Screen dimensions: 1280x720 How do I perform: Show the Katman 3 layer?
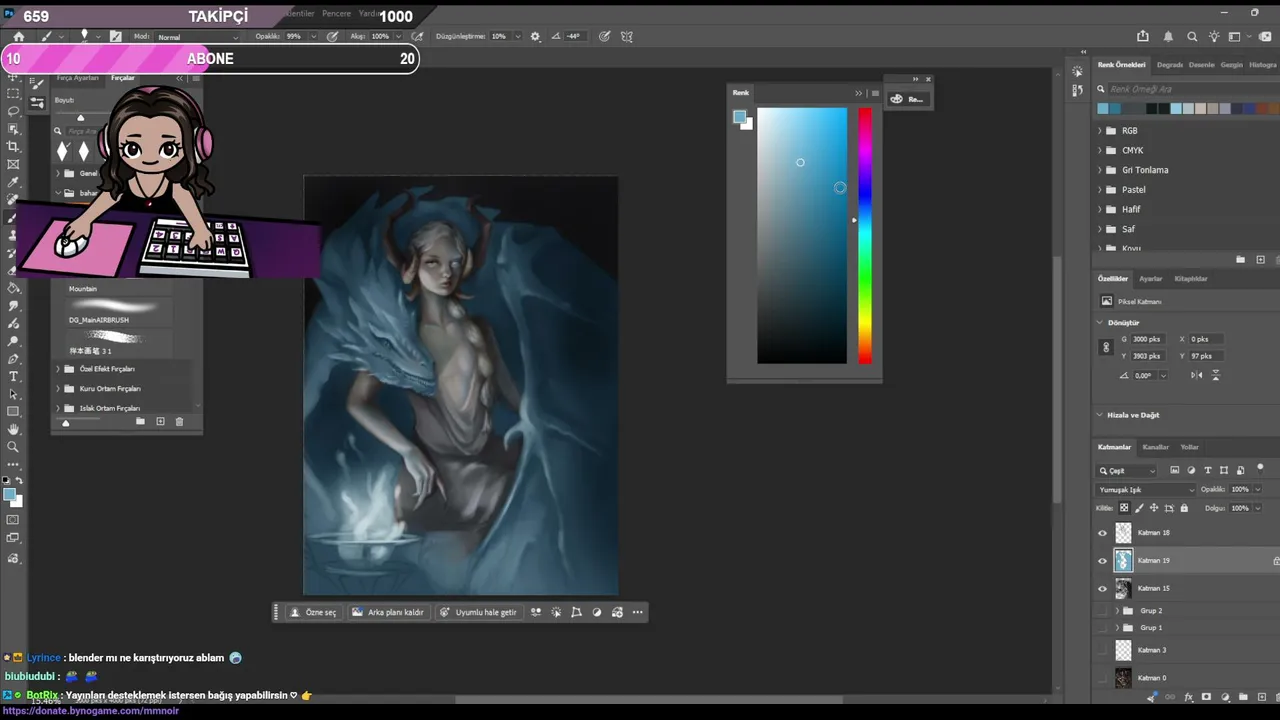tap(1103, 650)
